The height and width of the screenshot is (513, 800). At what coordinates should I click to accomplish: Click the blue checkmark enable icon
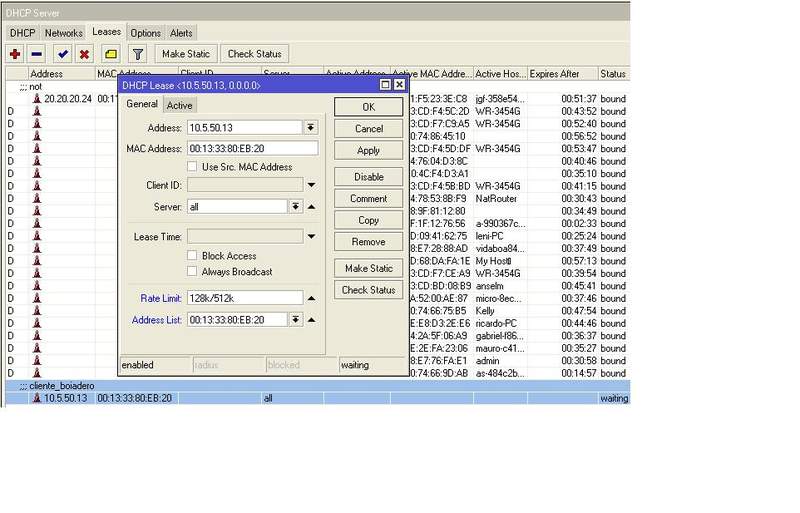(x=63, y=54)
